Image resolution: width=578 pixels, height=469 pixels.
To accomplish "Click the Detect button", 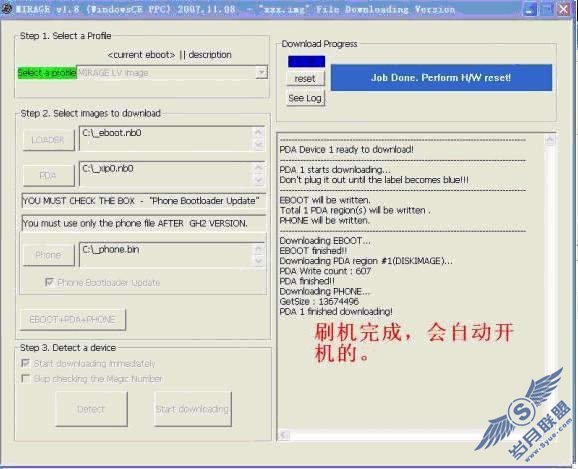I will coord(91,409).
